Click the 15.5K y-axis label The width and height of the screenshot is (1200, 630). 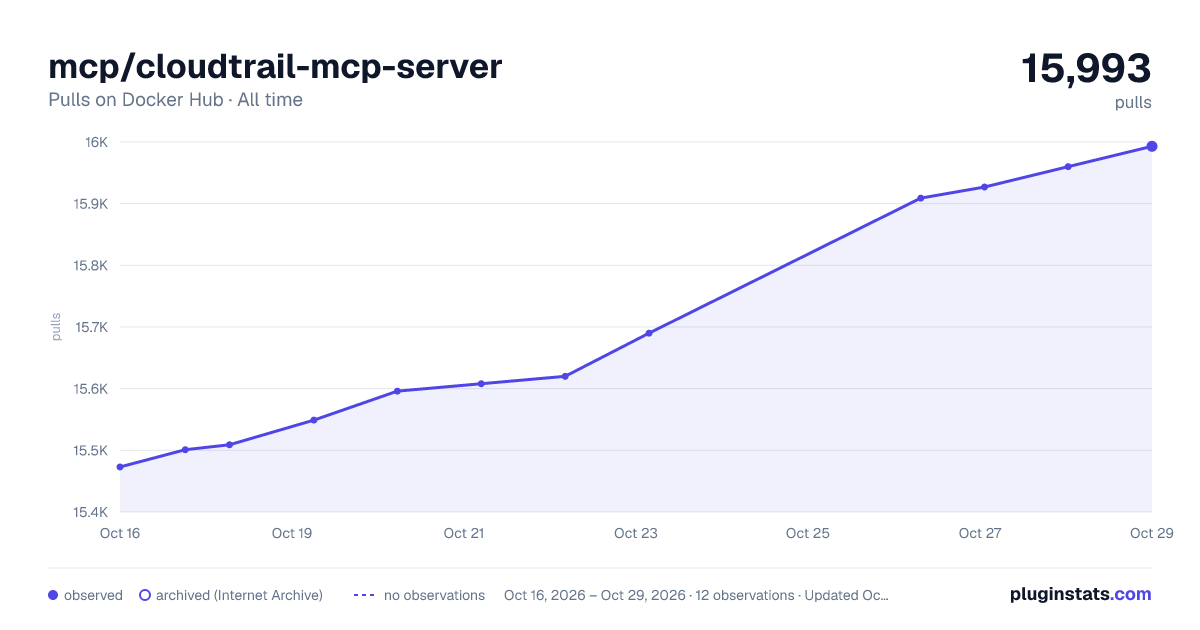(x=91, y=451)
